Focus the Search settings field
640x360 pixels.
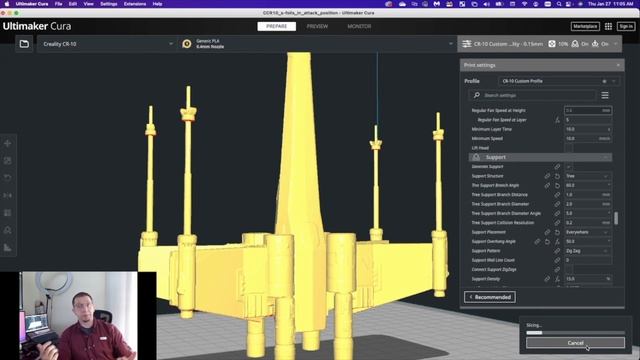532,95
